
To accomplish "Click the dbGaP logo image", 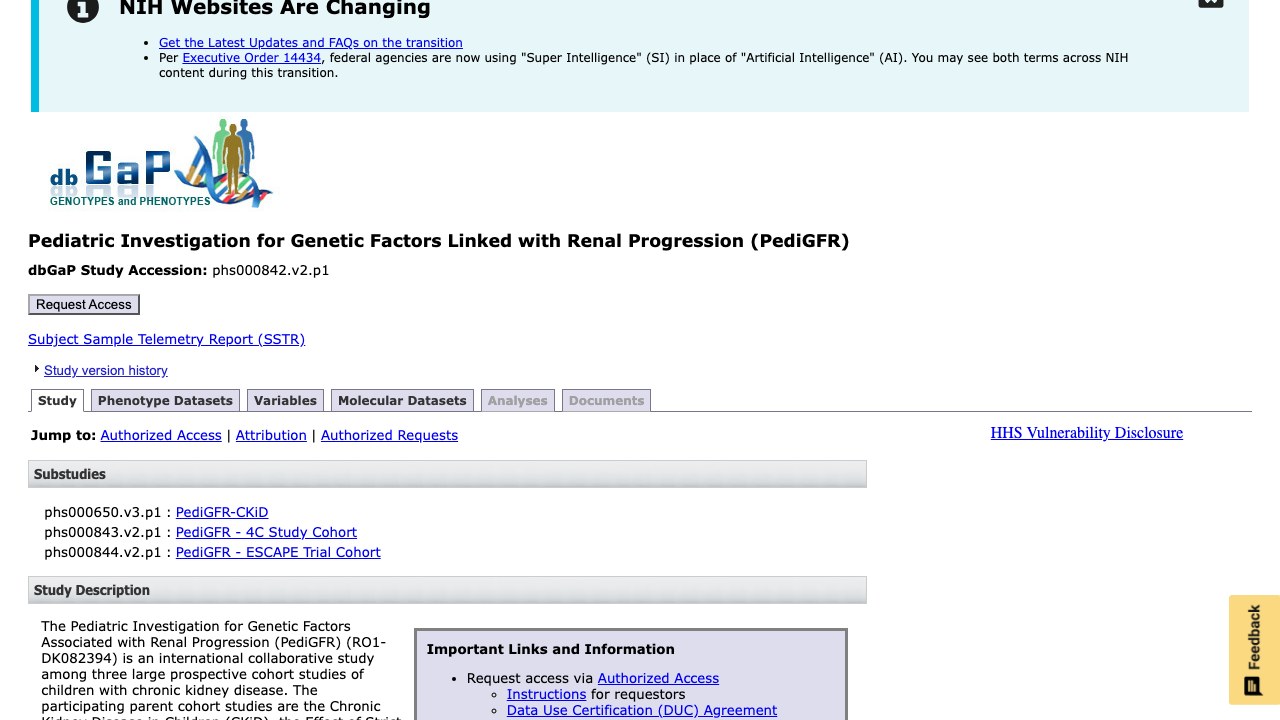I will 161,163.
